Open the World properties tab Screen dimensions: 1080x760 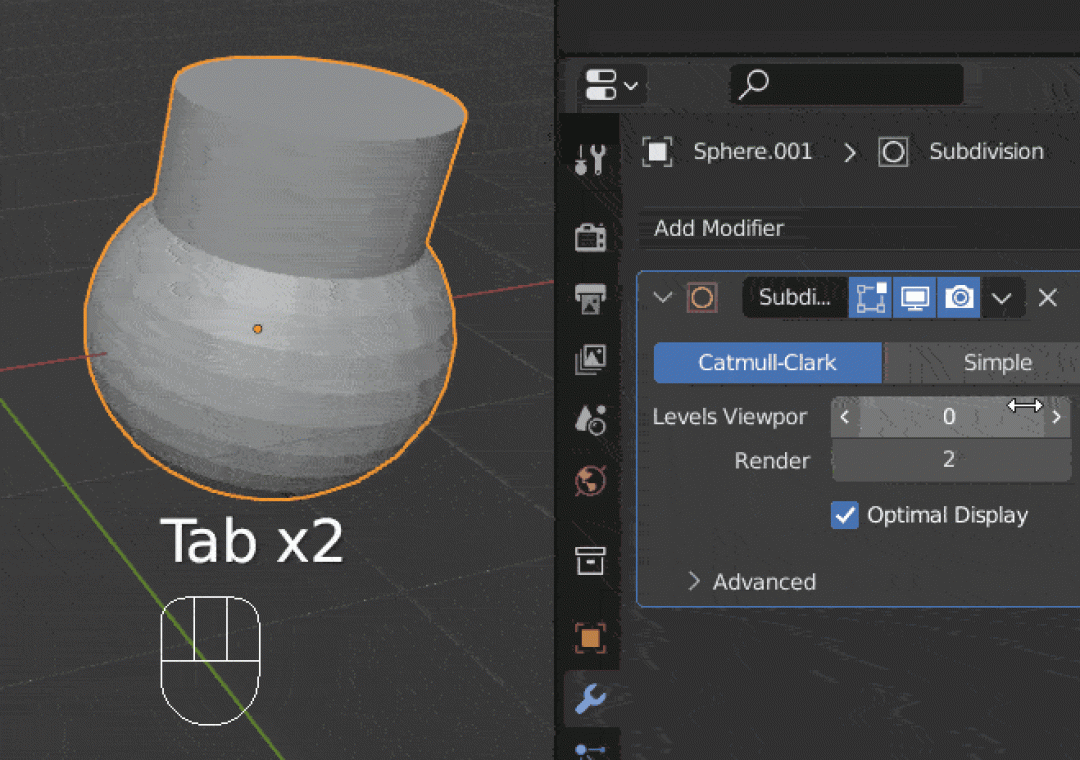pos(590,482)
